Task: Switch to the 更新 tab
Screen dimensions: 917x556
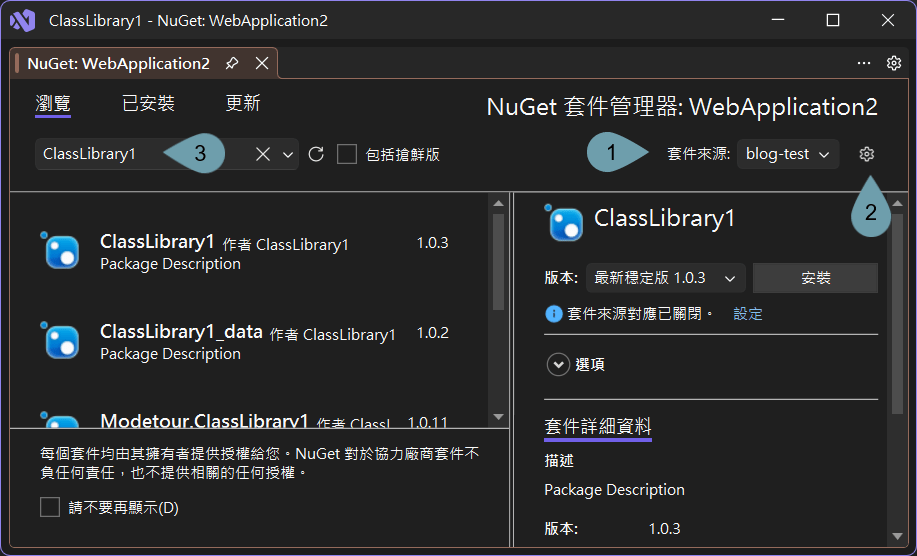Action: [x=243, y=103]
